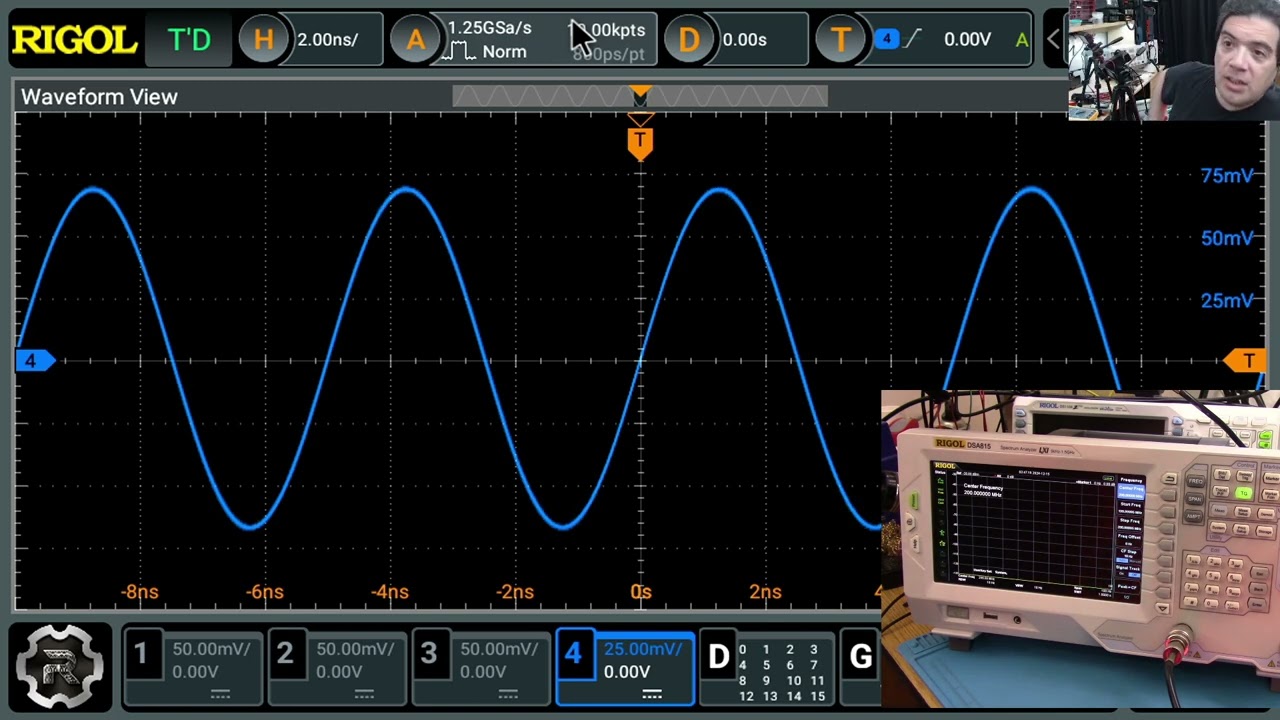Toggle channel 1 on
Screen dimensions: 1280x720
point(141,655)
